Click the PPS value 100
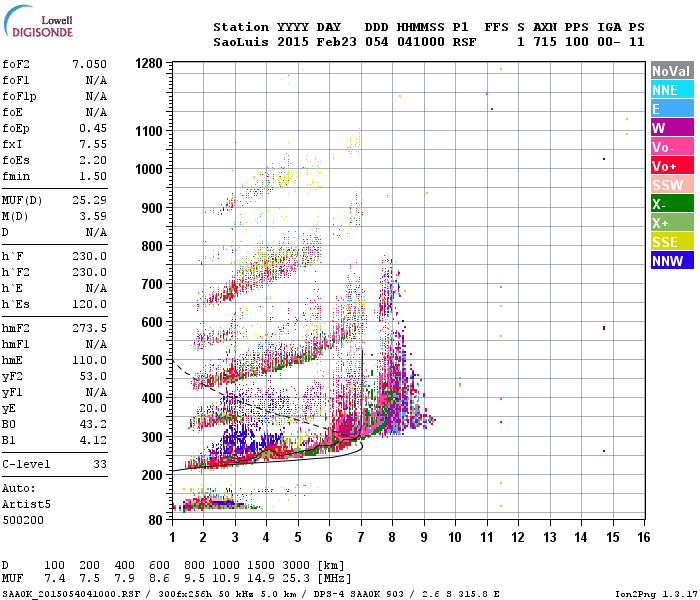The image size is (700, 600). [577, 42]
